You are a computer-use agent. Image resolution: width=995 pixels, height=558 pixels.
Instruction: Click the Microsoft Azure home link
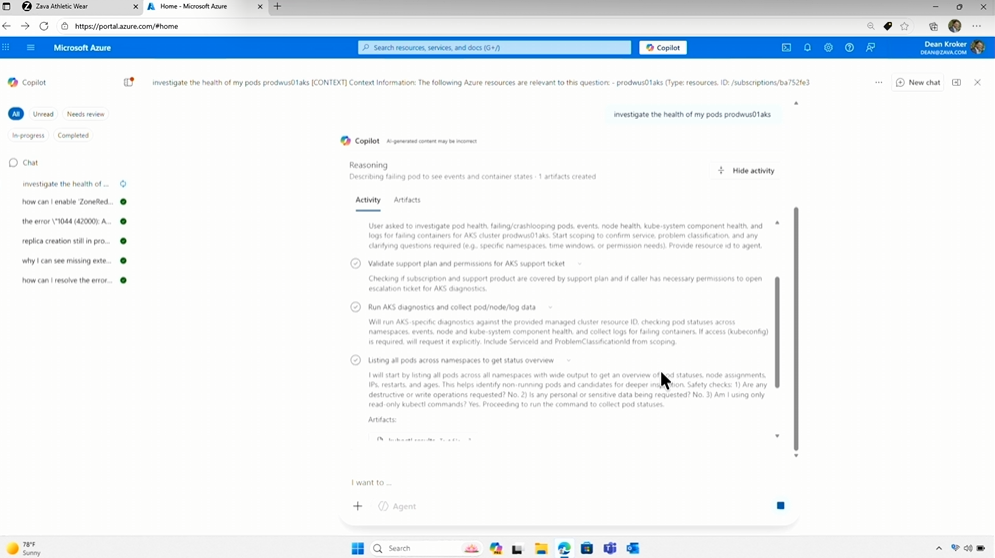pyautogui.click(x=82, y=48)
